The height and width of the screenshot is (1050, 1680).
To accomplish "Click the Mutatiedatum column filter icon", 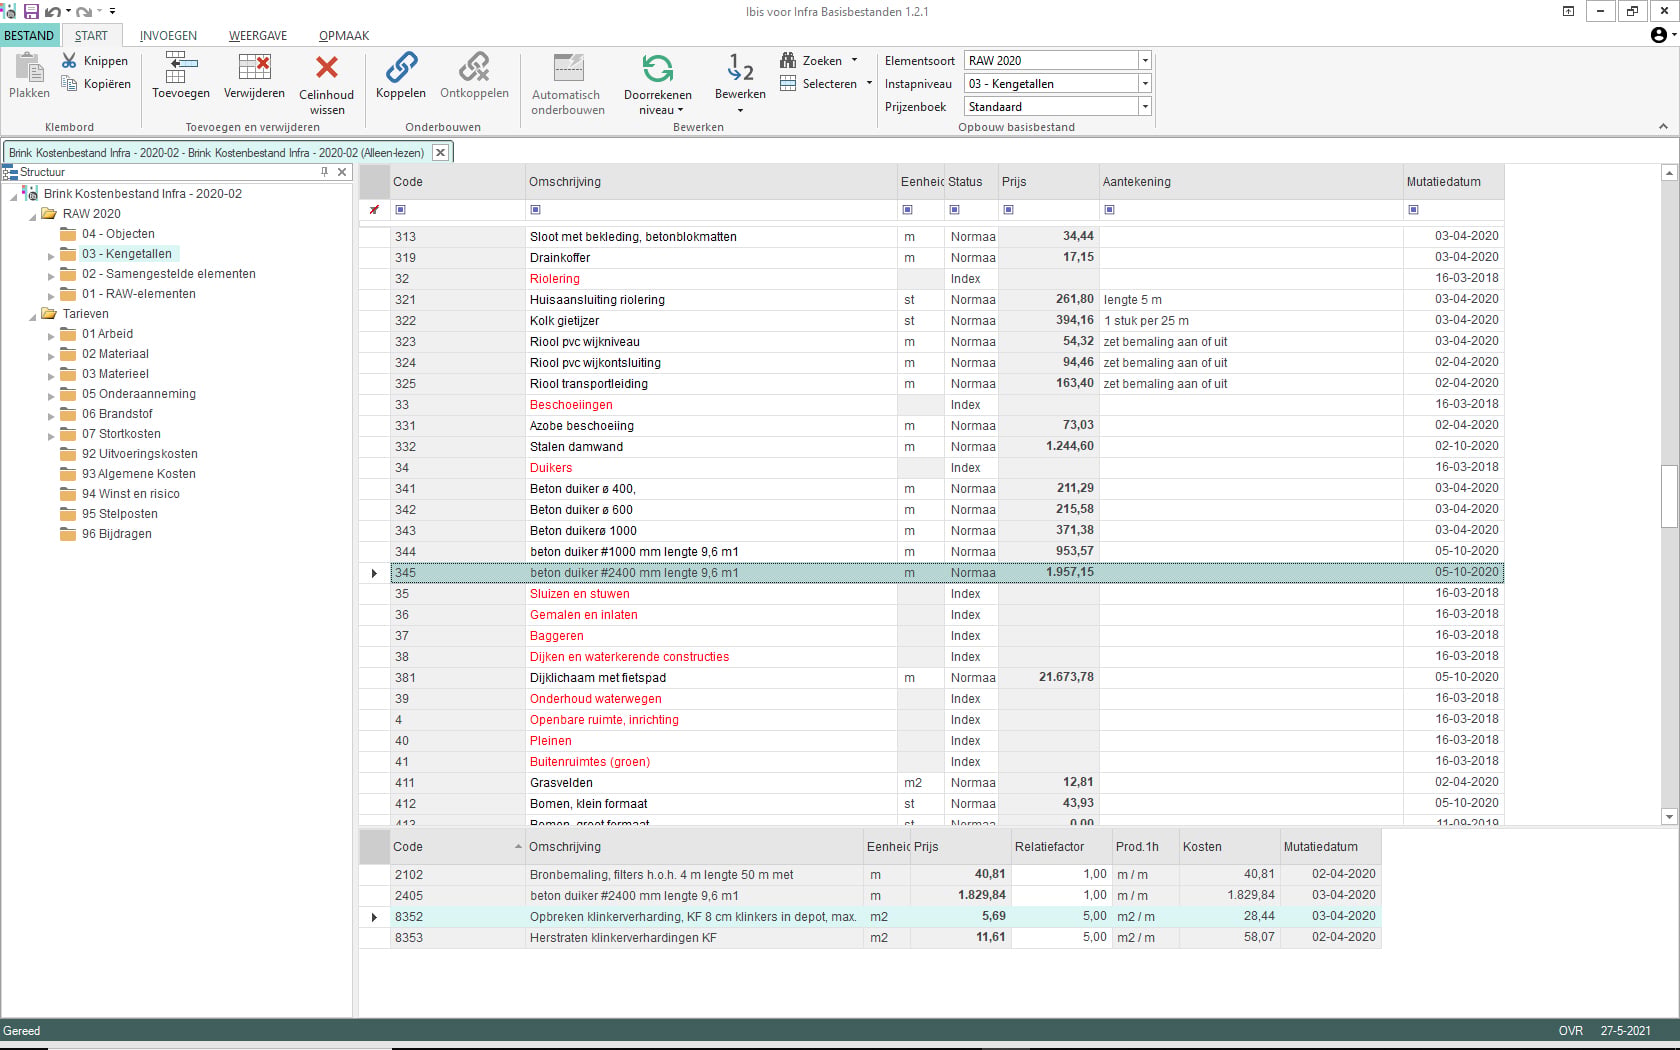I will click(1414, 210).
